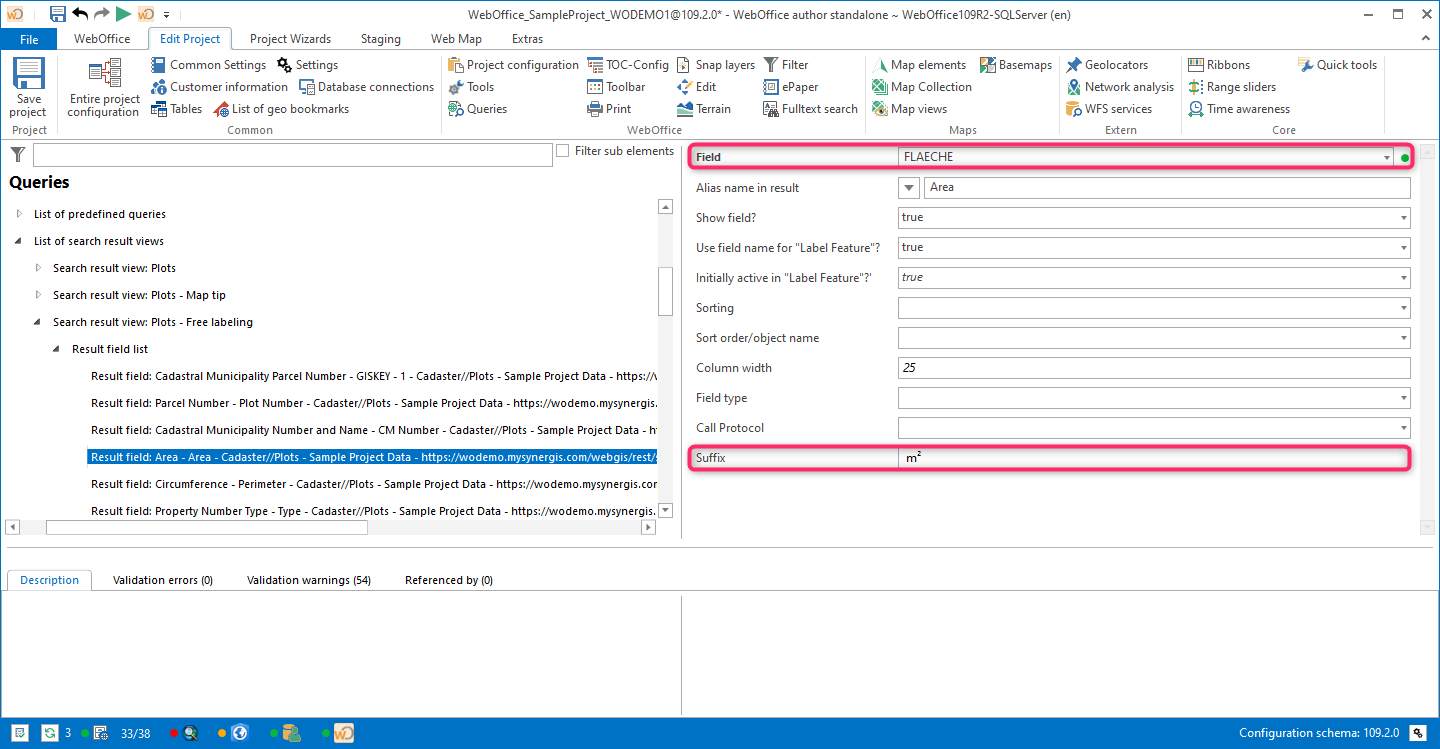
Task: Open the Field dropdown showing FLAECHE
Action: click(x=1389, y=157)
